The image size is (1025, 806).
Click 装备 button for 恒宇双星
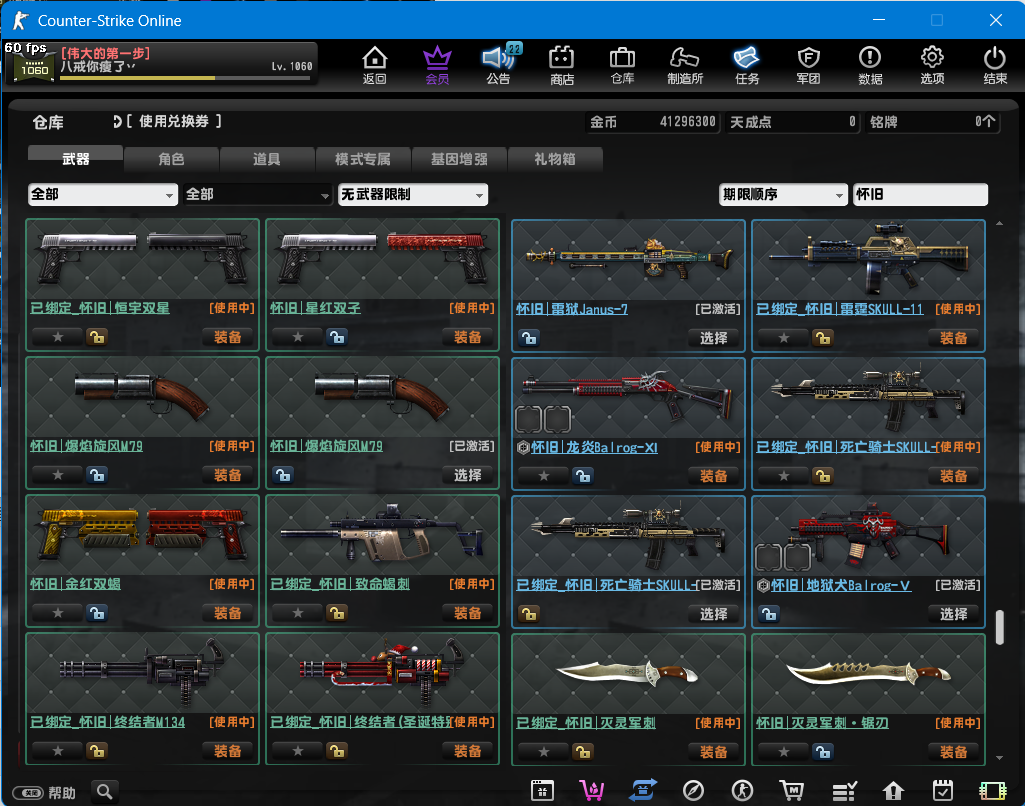(x=227, y=337)
